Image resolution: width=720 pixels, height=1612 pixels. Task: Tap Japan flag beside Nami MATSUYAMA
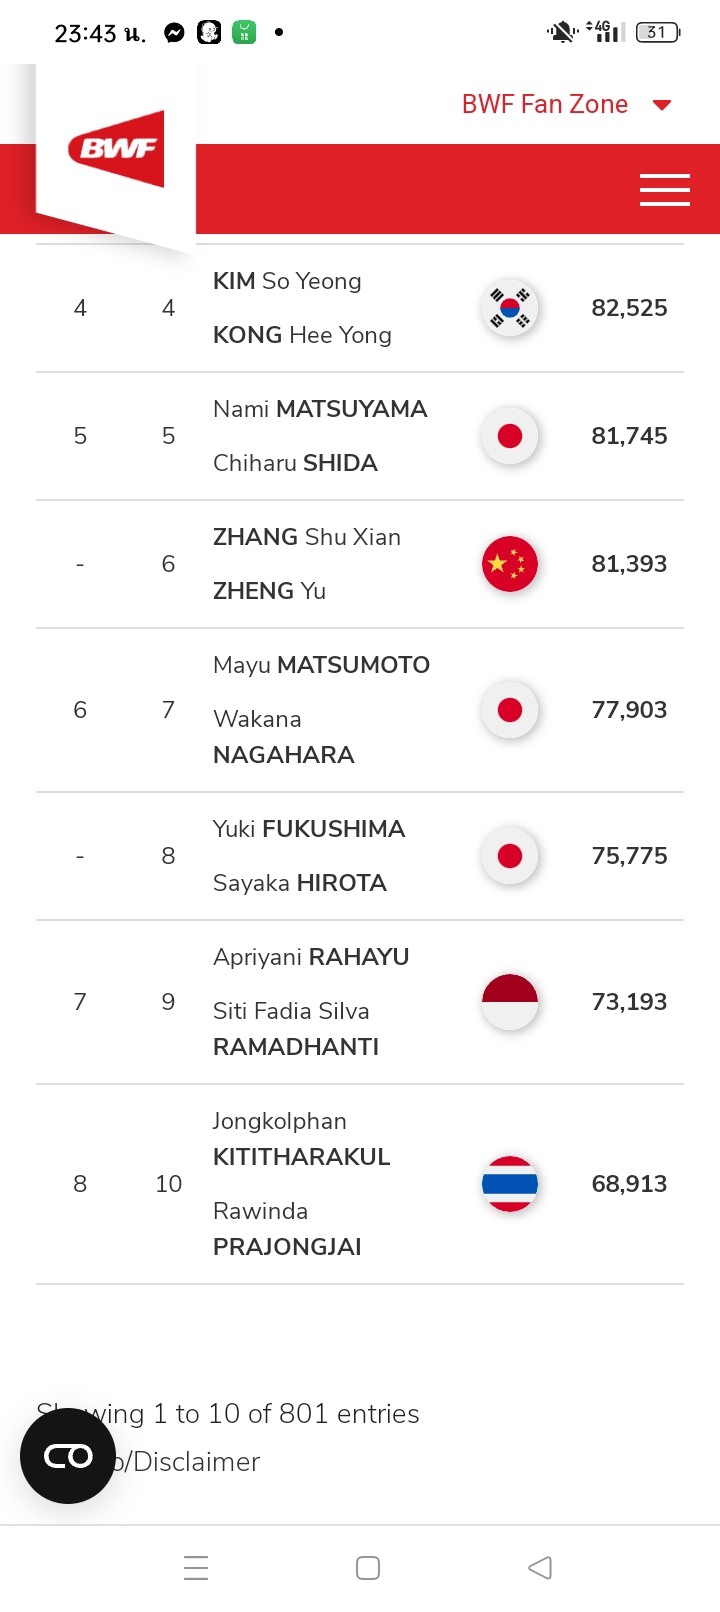(x=510, y=436)
